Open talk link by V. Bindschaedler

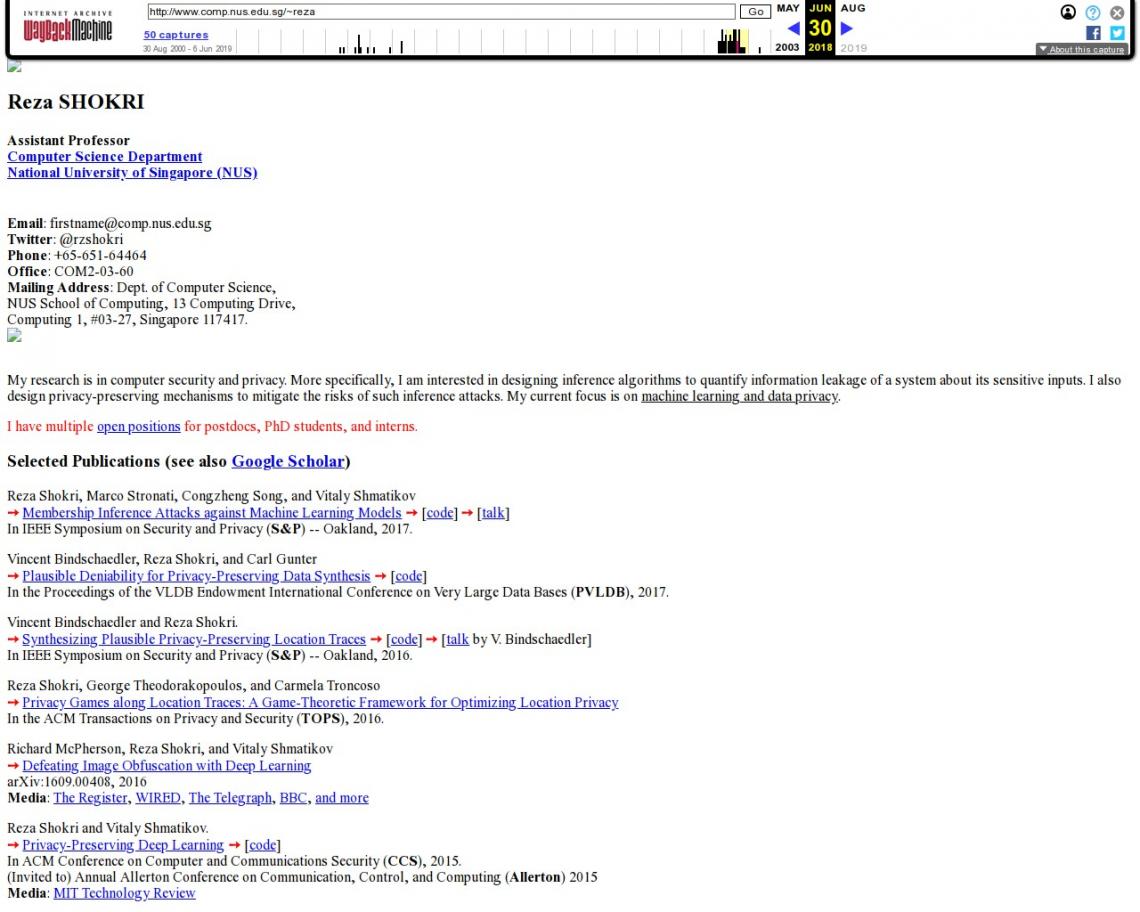coord(457,639)
